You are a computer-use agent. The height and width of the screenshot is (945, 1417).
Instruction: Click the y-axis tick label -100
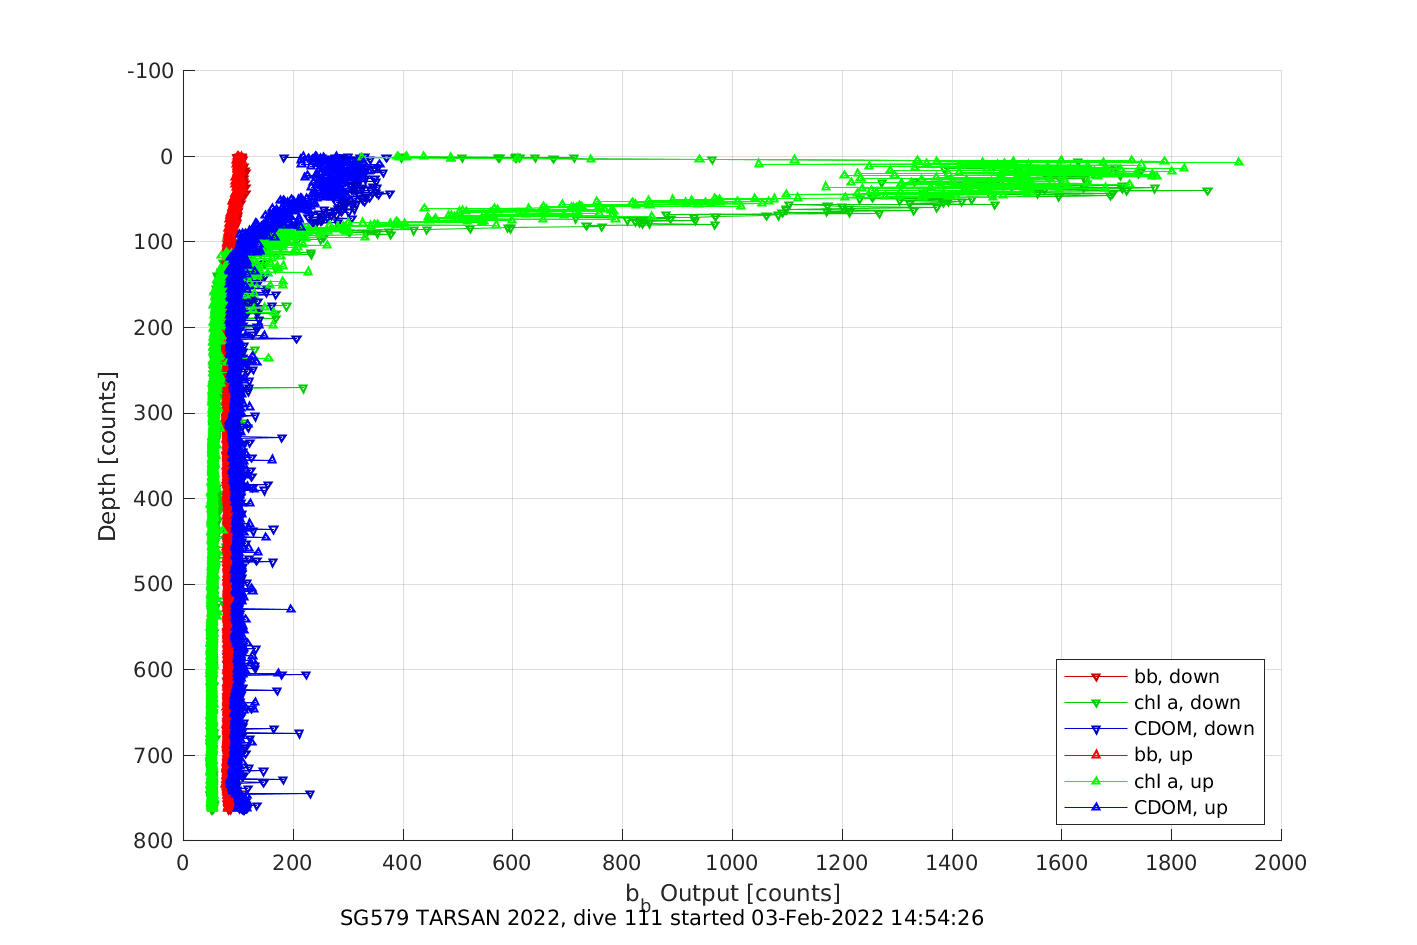(x=150, y=71)
